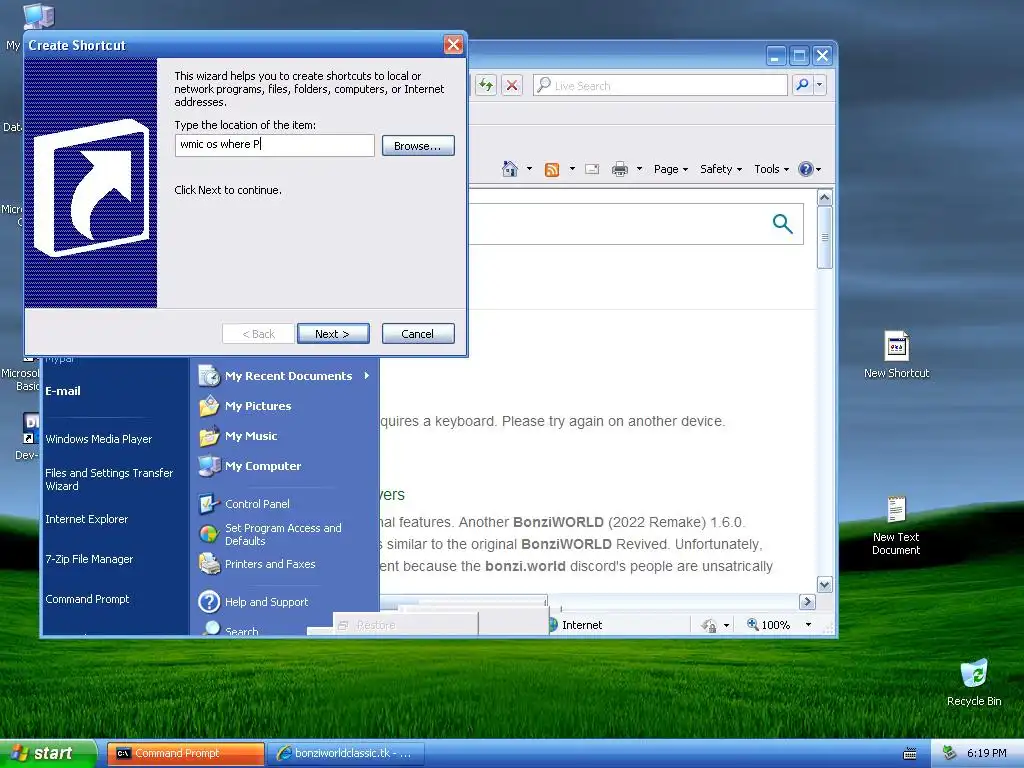1024x768 pixels.
Task: Click the protected mode security icon in status bar
Action: pos(709,626)
